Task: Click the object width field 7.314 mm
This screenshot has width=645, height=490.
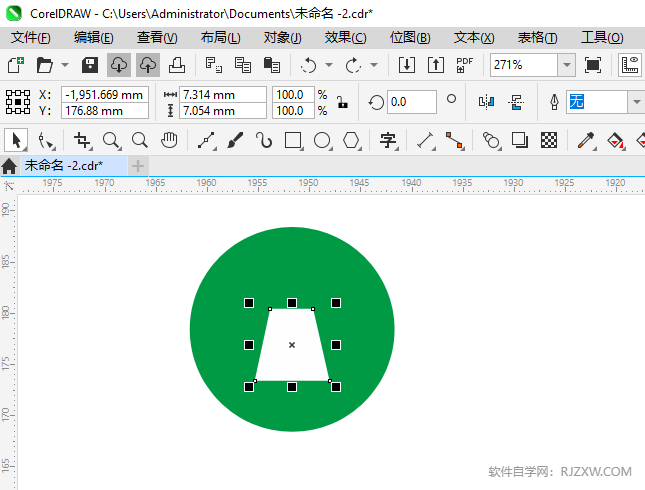Action: click(223, 95)
